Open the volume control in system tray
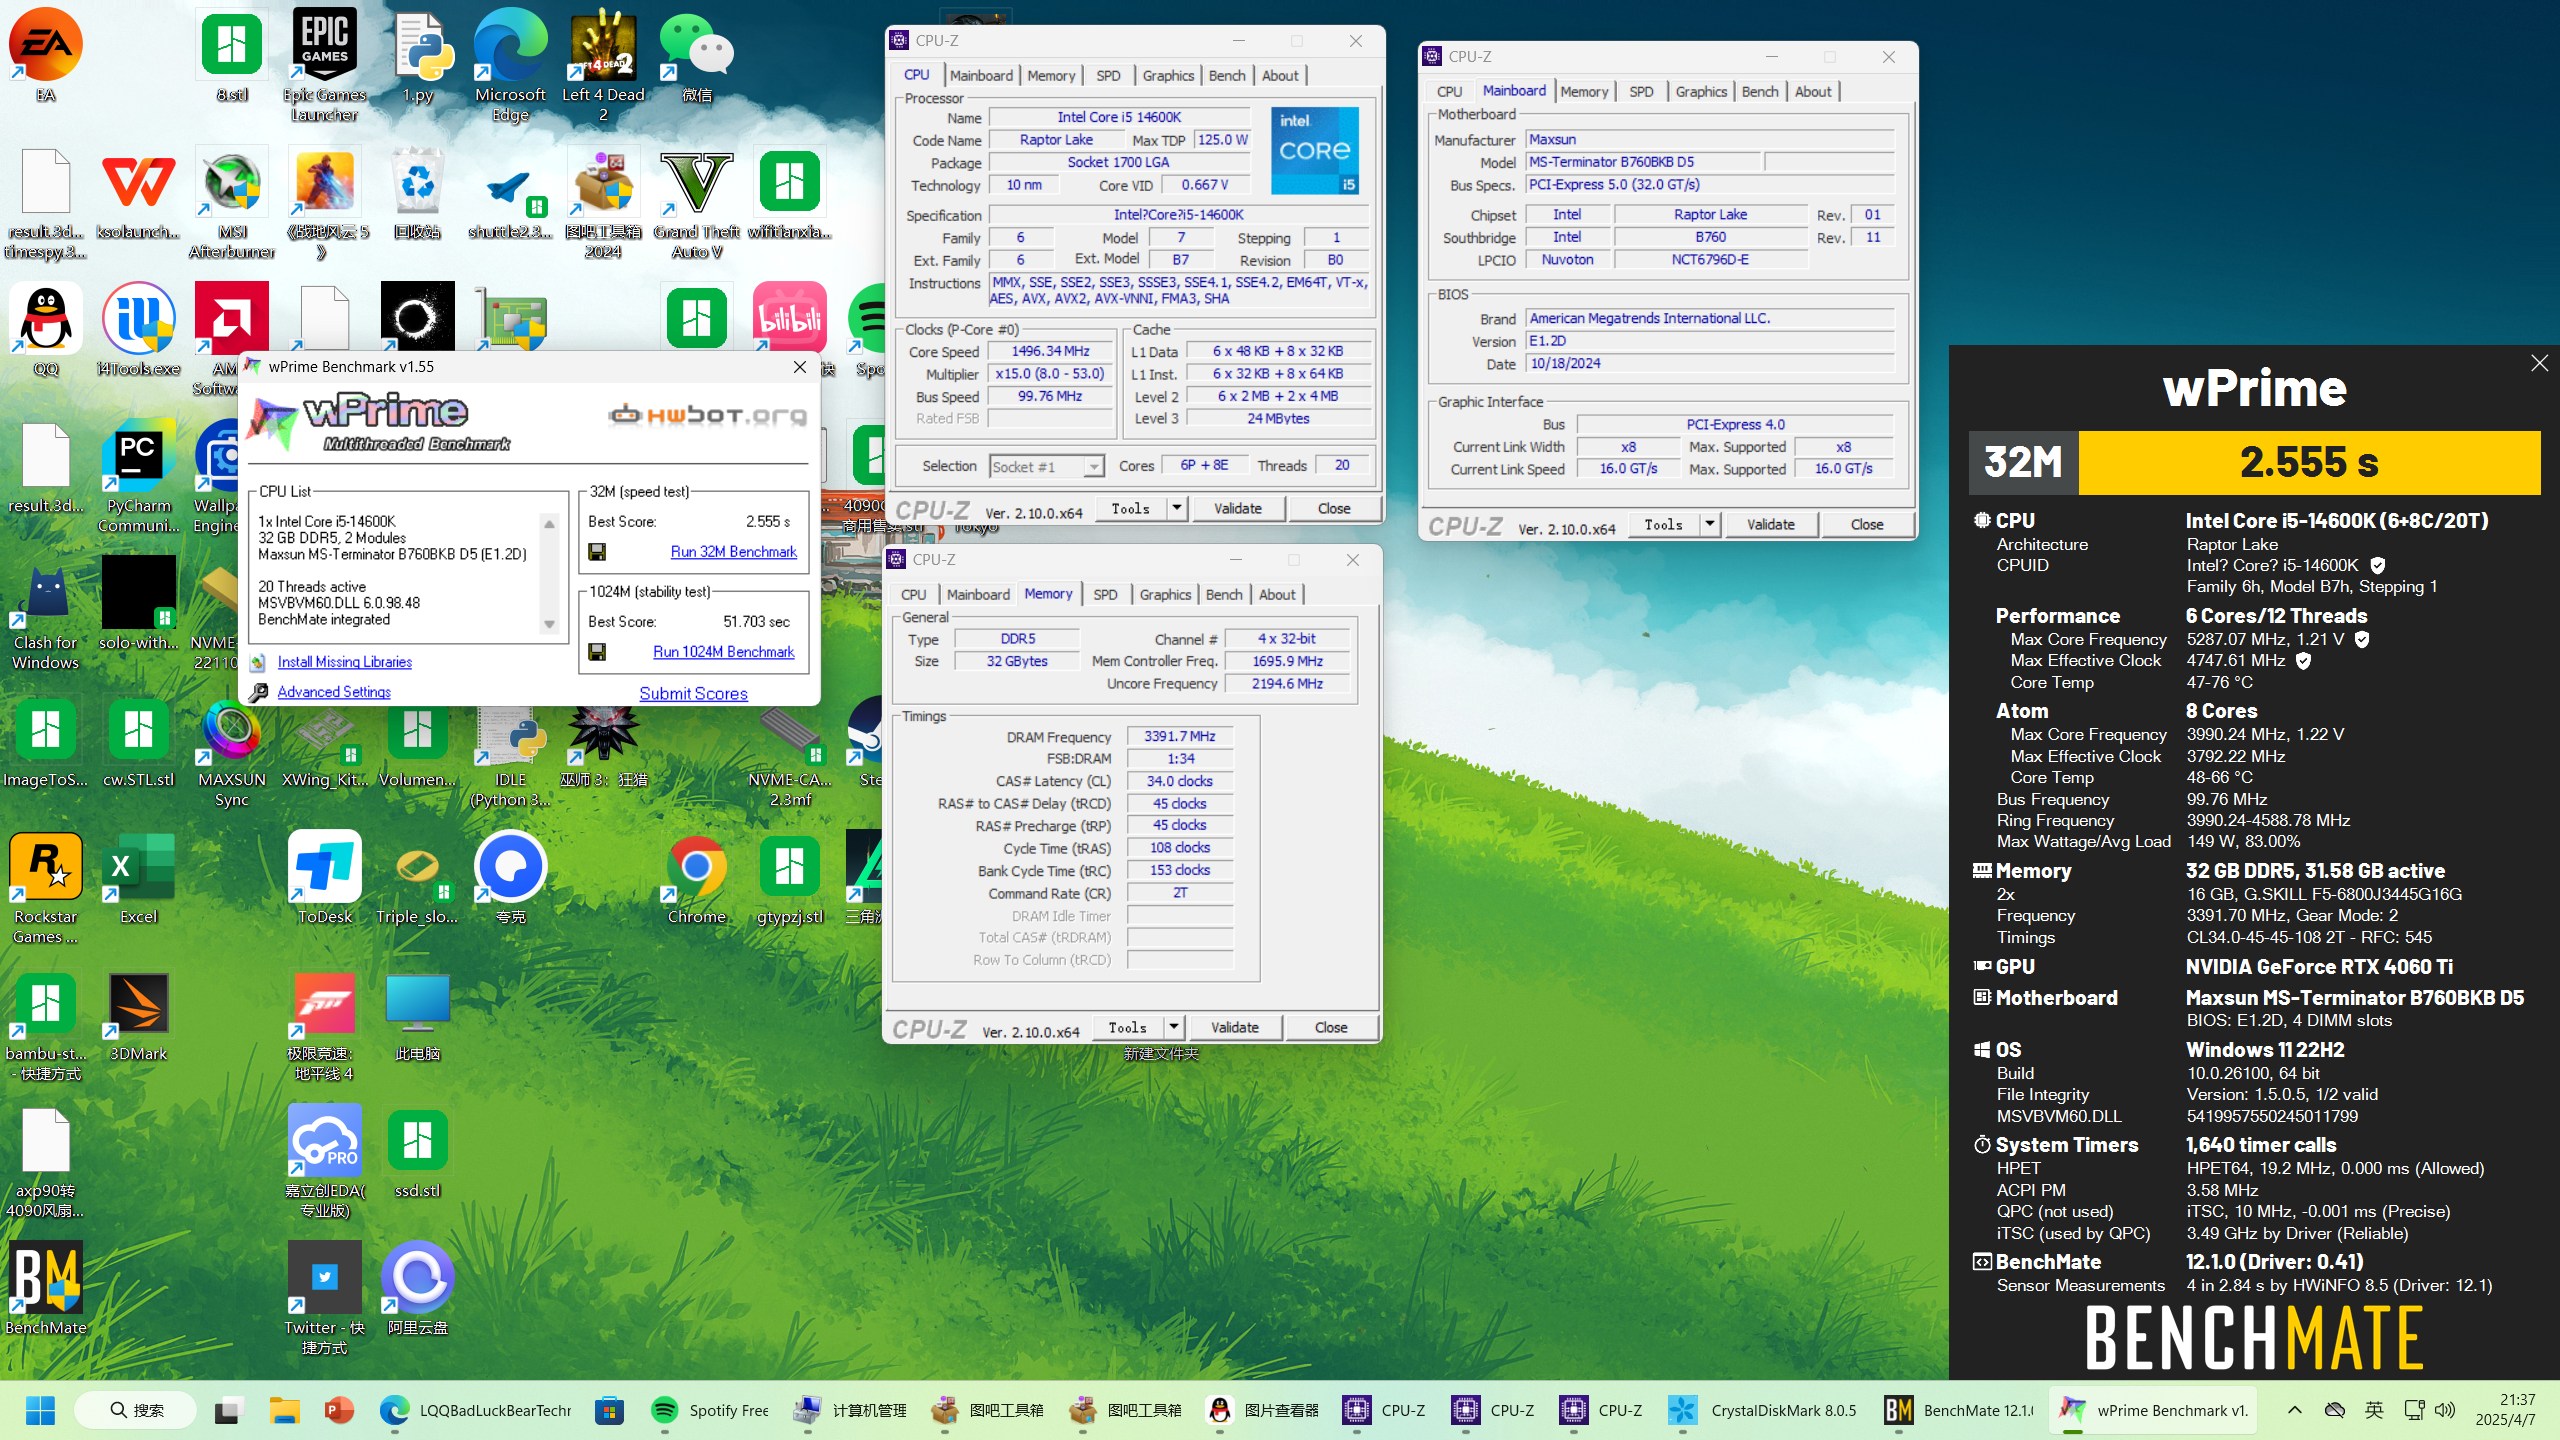 pos(2445,1410)
